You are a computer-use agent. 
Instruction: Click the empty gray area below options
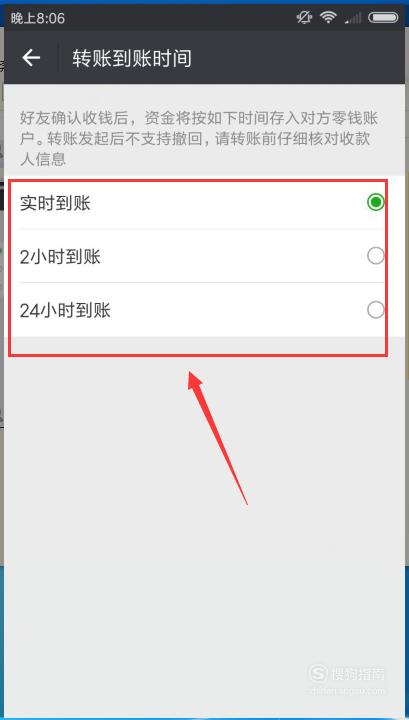(204, 528)
